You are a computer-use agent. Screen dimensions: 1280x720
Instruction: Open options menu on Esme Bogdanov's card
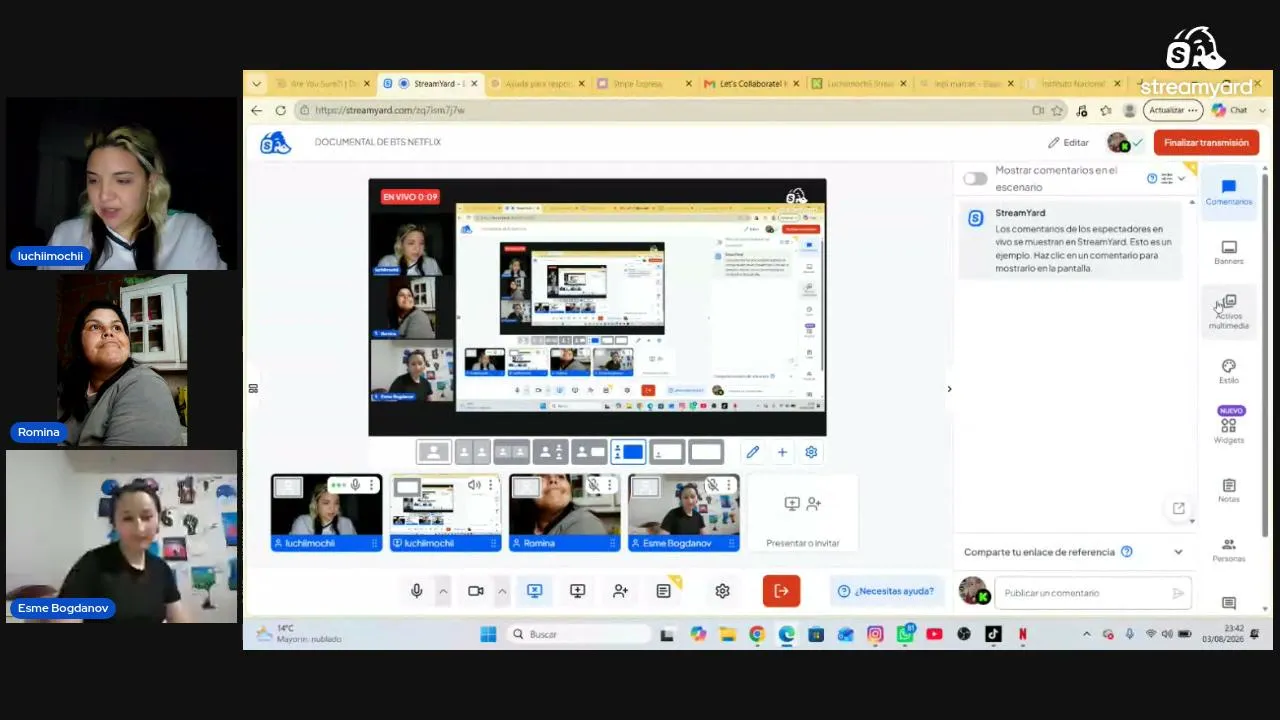pyautogui.click(x=728, y=485)
